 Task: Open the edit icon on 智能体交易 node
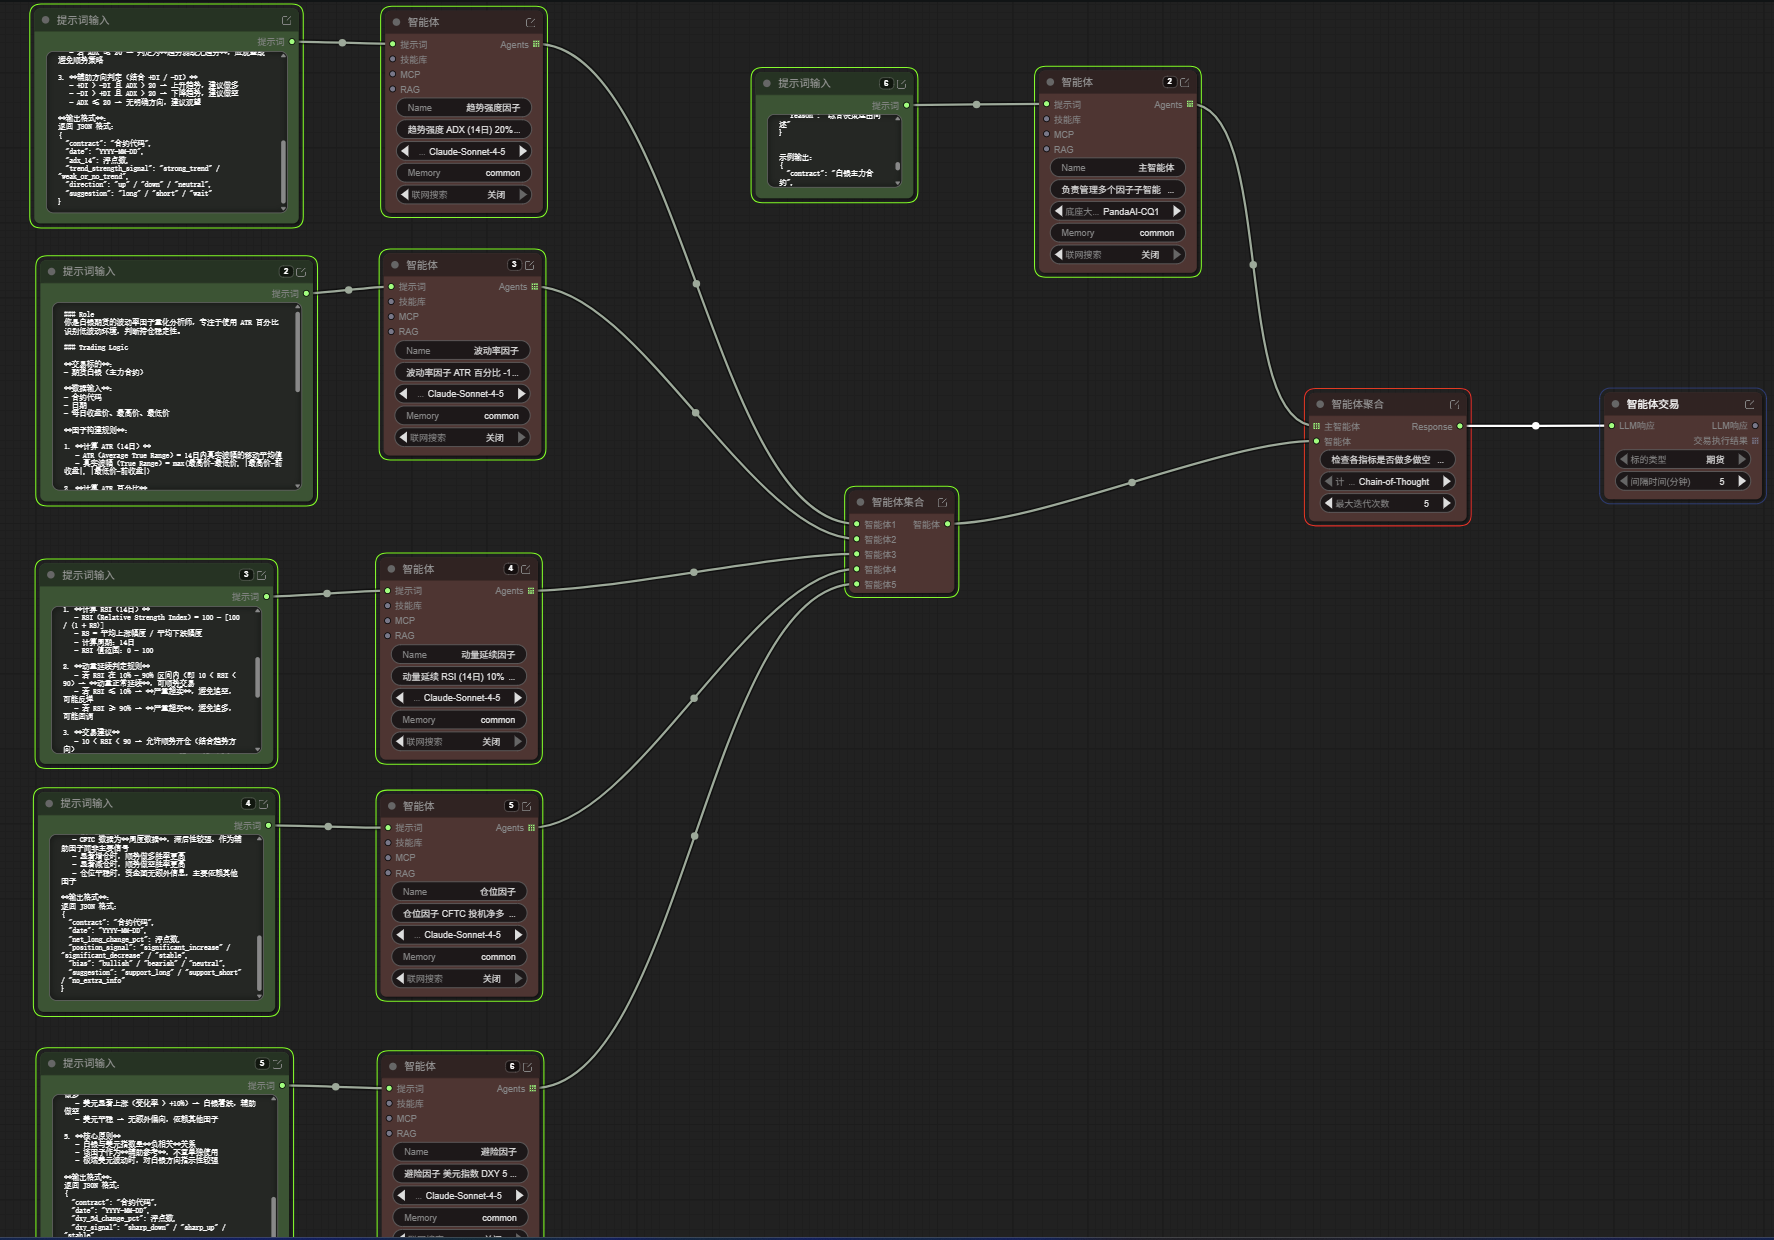tap(1749, 404)
